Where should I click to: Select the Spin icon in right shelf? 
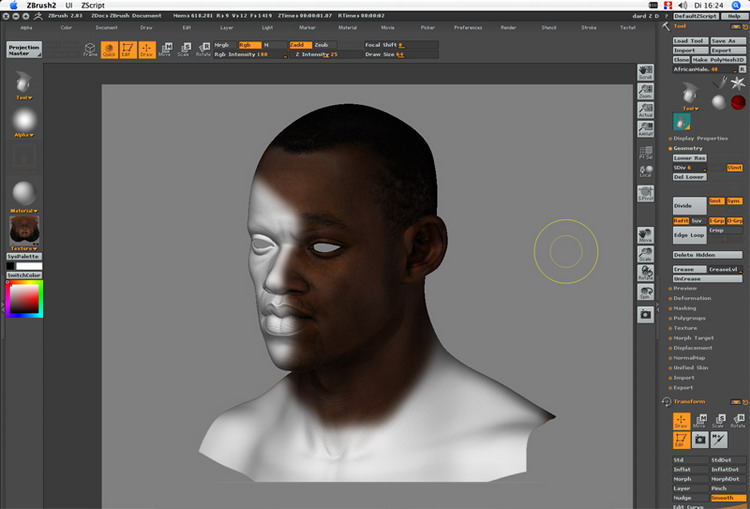pos(645,292)
